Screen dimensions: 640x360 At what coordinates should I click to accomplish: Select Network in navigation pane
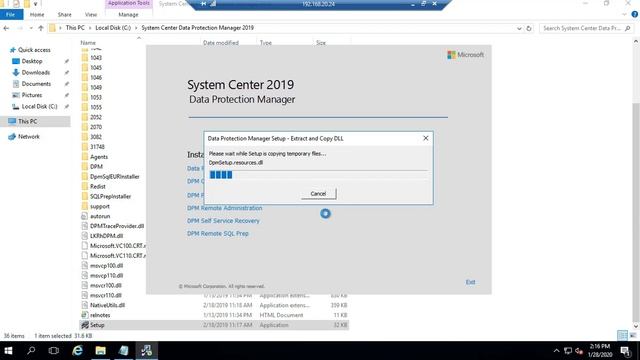pos(29,137)
